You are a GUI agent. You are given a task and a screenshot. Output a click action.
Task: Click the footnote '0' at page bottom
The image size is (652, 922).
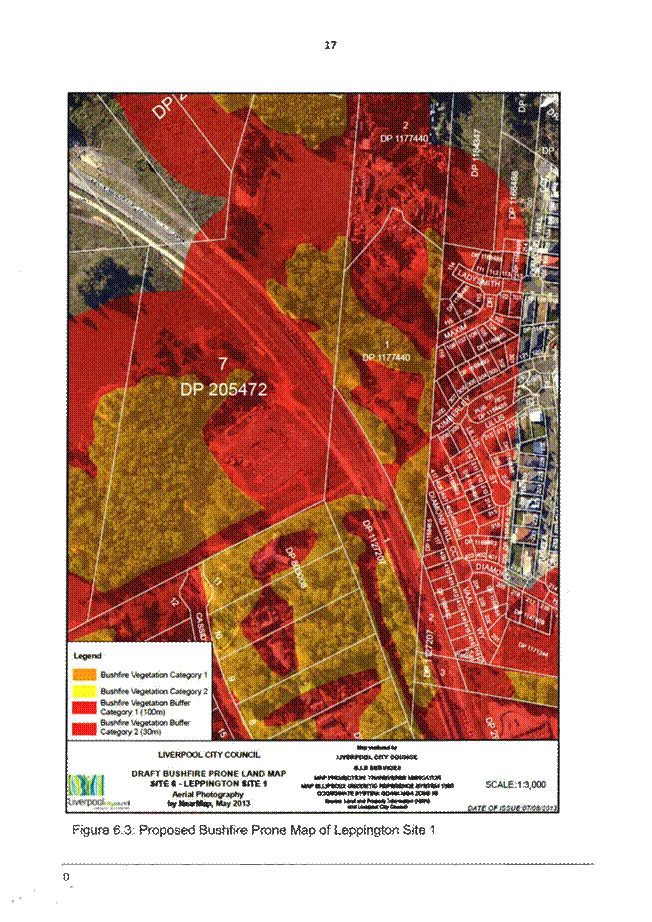(x=66, y=876)
